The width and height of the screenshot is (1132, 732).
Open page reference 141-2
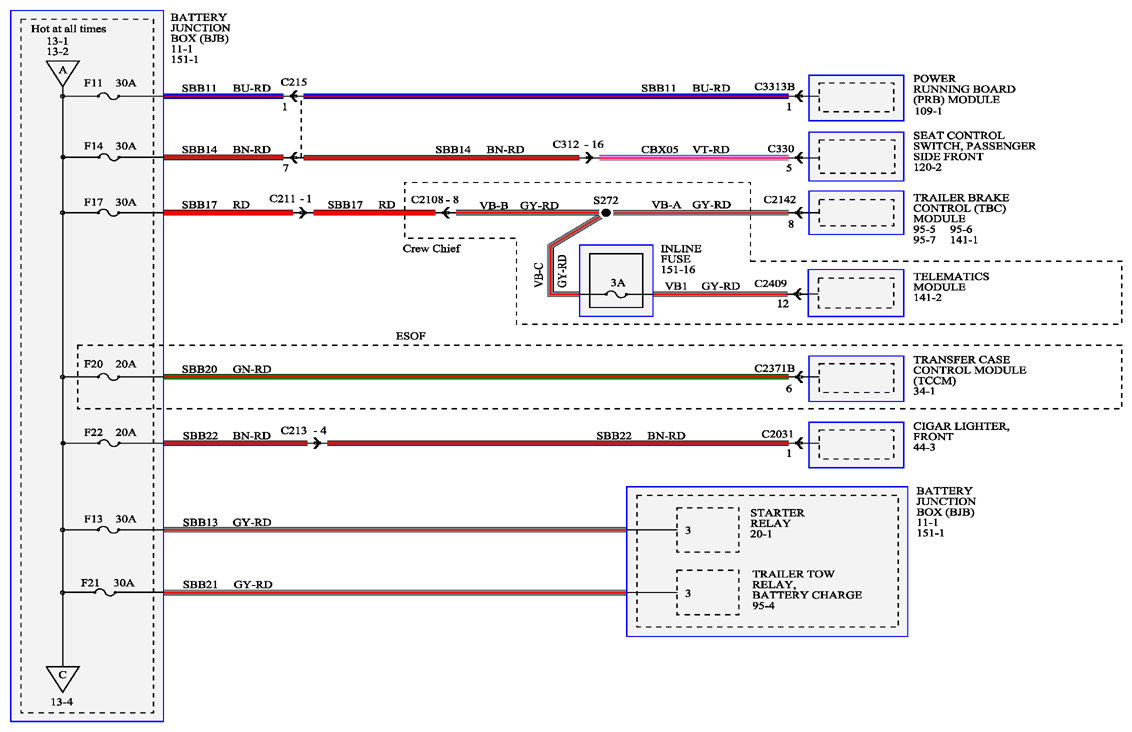[x=928, y=297]
